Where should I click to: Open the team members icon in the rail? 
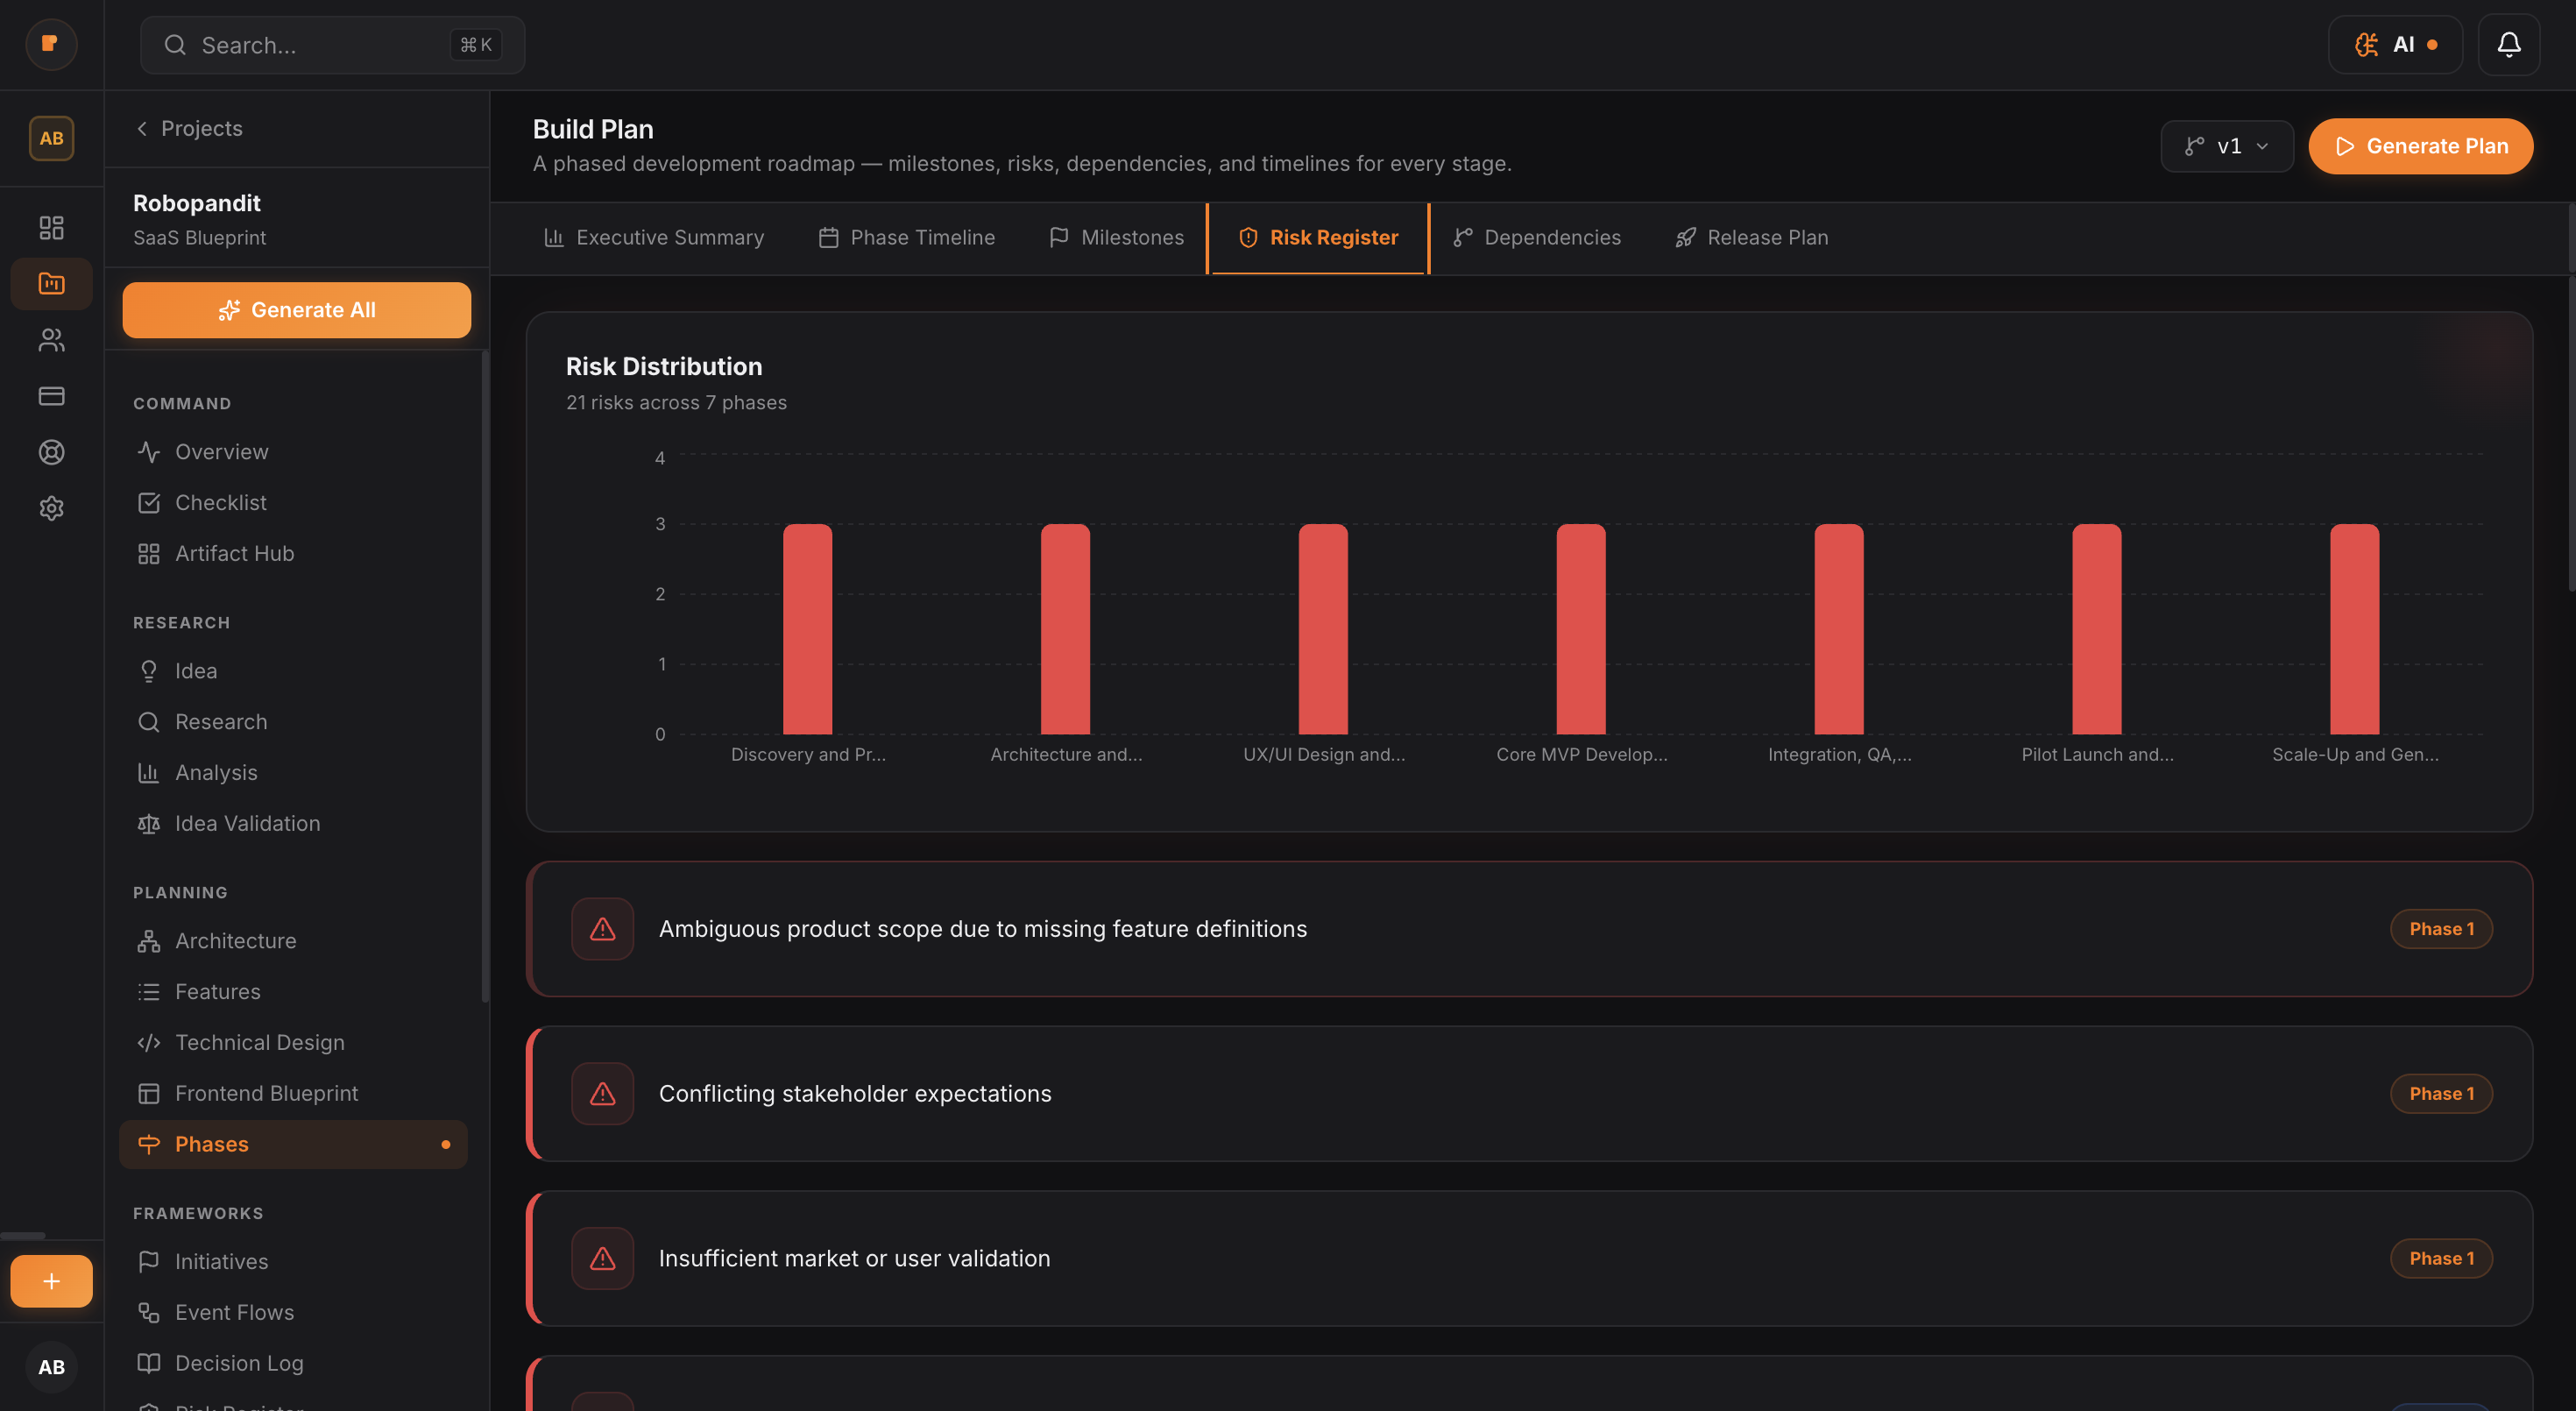click(x=51, y=340)
